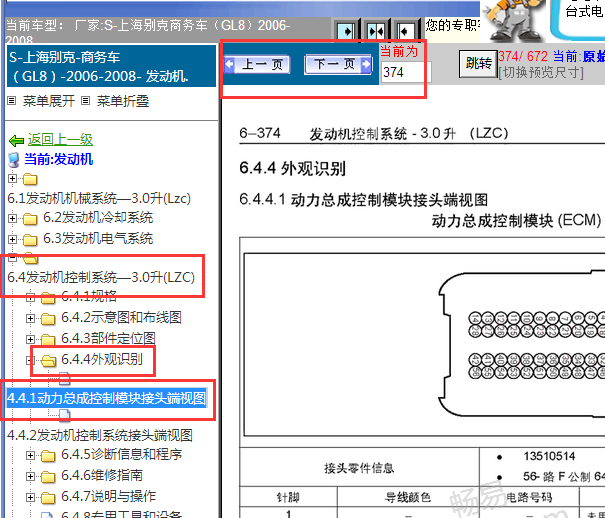Select 6.4.4外观识别 tree item
605x518 pixels.
pos(102,359)
